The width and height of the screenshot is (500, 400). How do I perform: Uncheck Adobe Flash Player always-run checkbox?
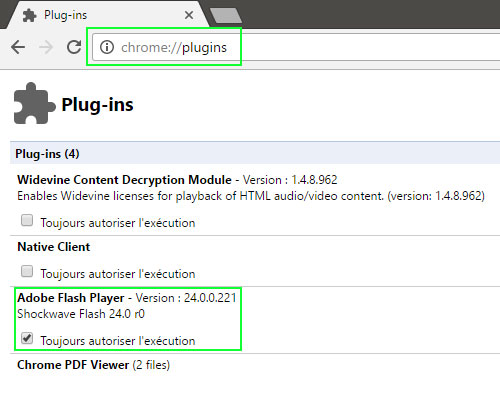(27, 338)
